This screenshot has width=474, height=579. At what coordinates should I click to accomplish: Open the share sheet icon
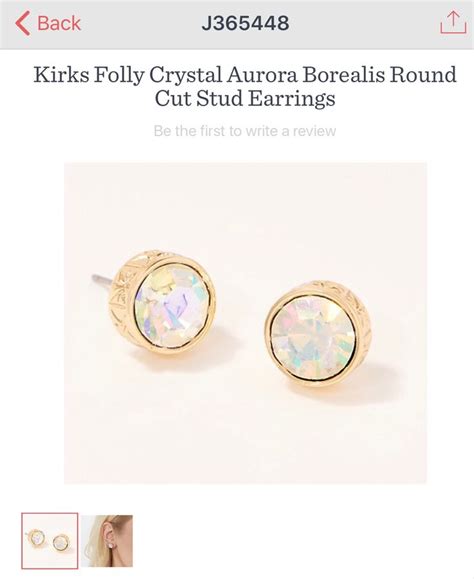pos(453,22)
